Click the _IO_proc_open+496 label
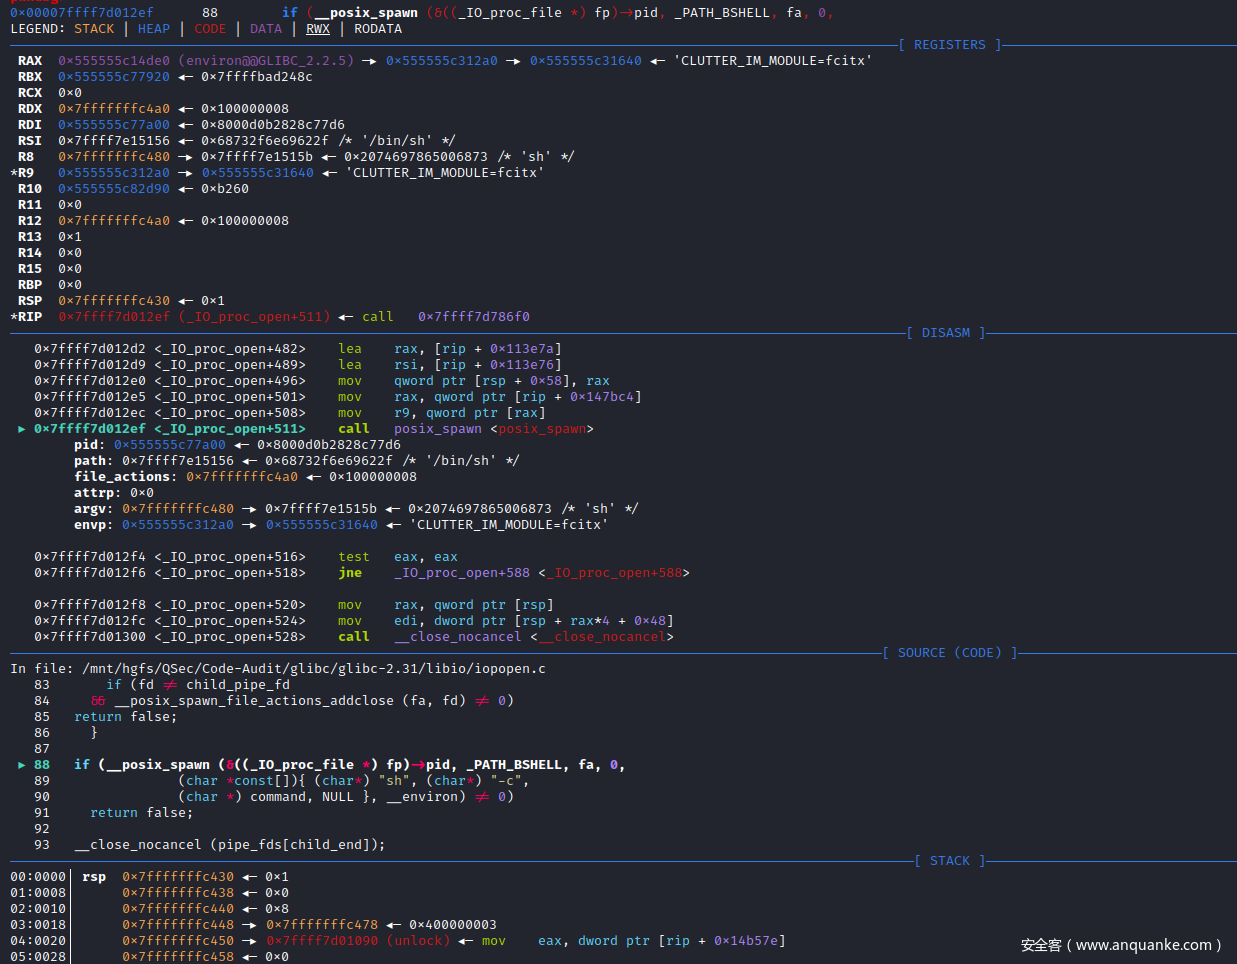This screenshot has height=964, width=1237. (230, 381)
